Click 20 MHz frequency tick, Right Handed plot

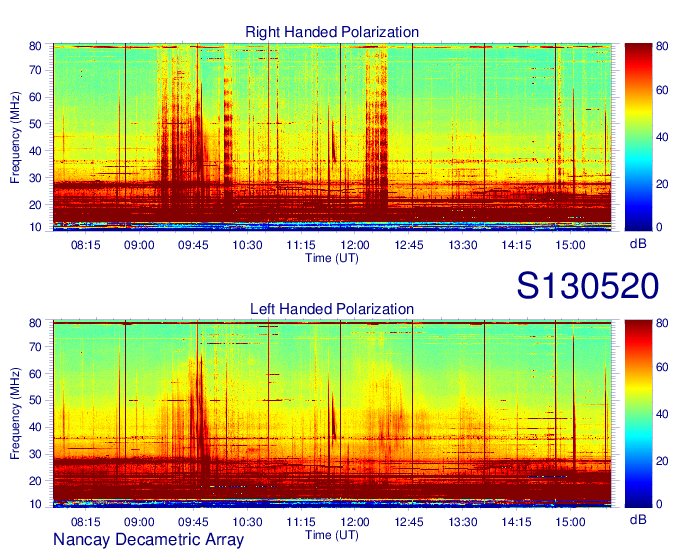point(35,205)
